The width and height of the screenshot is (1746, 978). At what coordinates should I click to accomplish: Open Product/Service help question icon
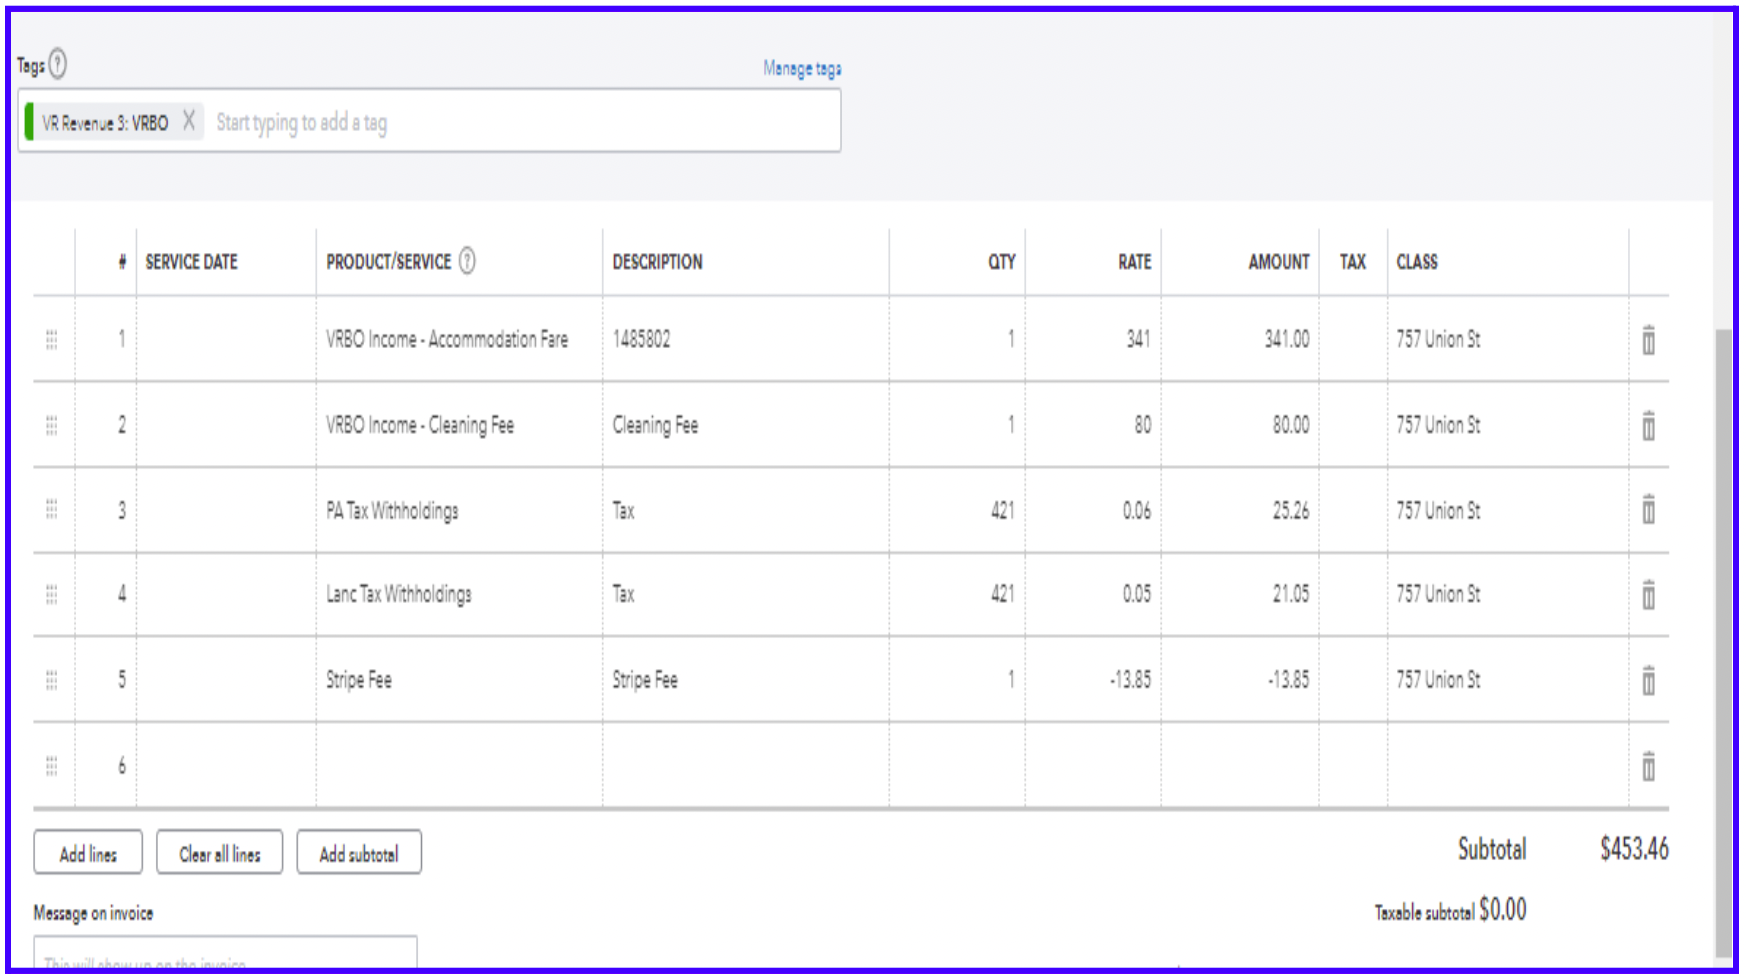(467, 261)
